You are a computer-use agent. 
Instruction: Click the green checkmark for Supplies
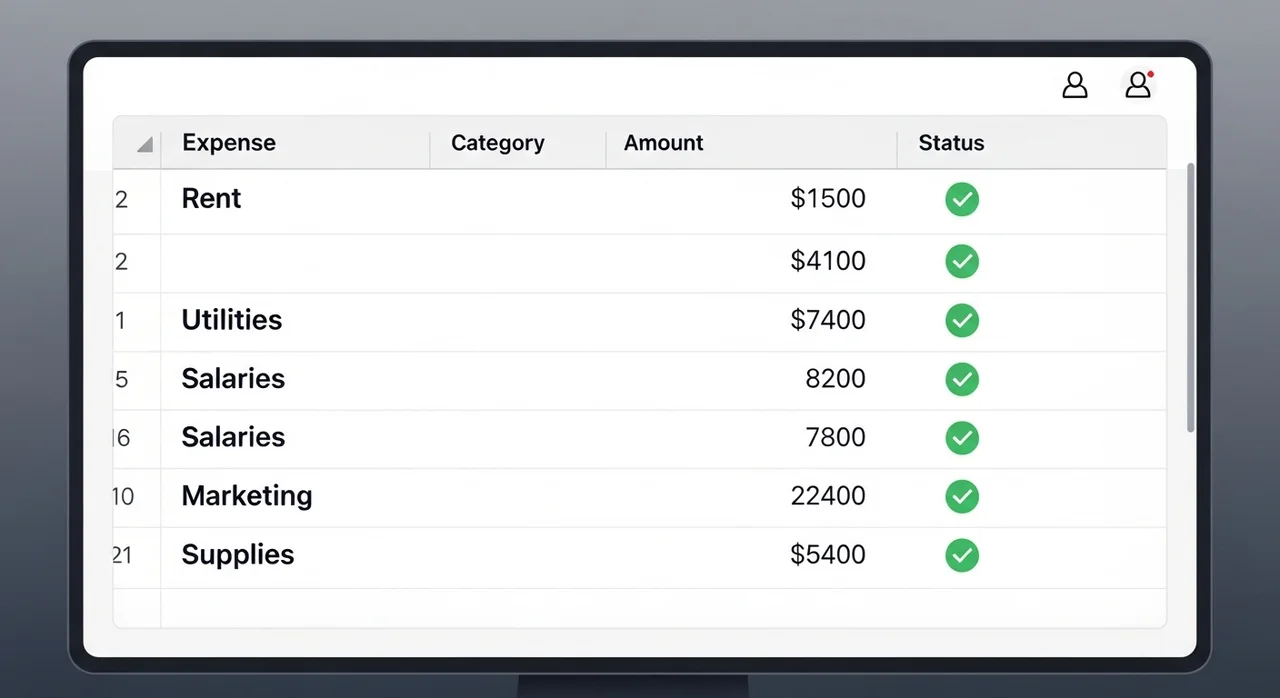(x=962, y=555)
